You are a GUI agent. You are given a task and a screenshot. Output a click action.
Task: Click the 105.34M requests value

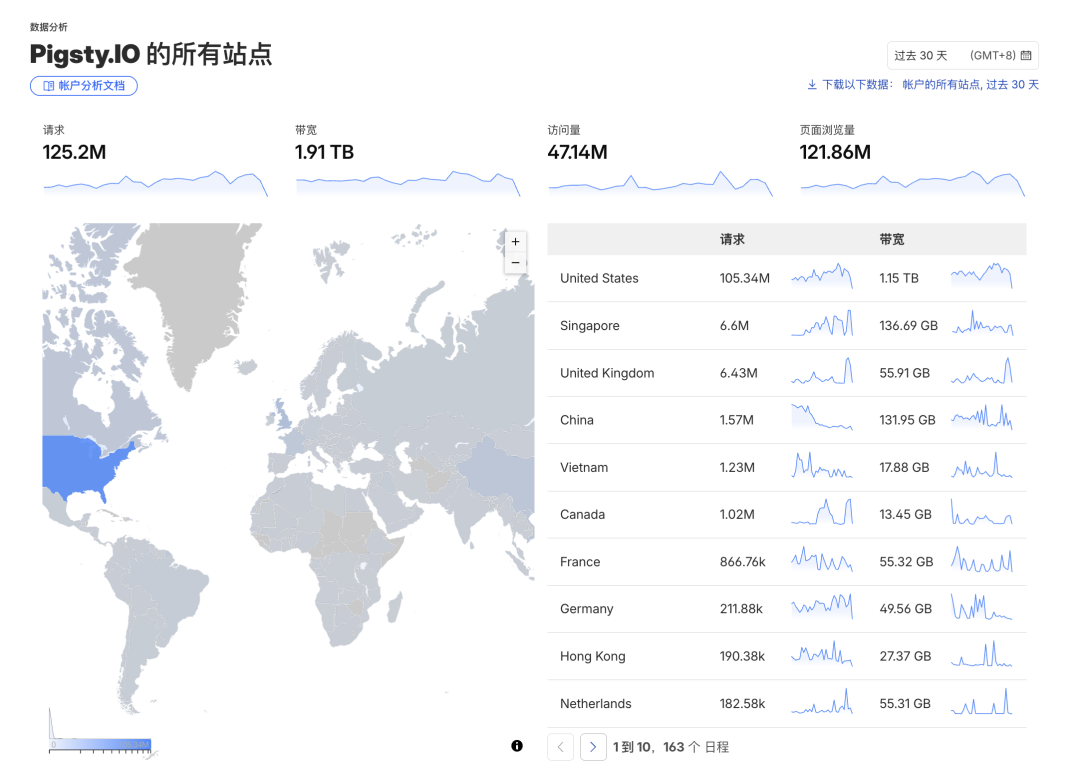(x=745, y=278)
